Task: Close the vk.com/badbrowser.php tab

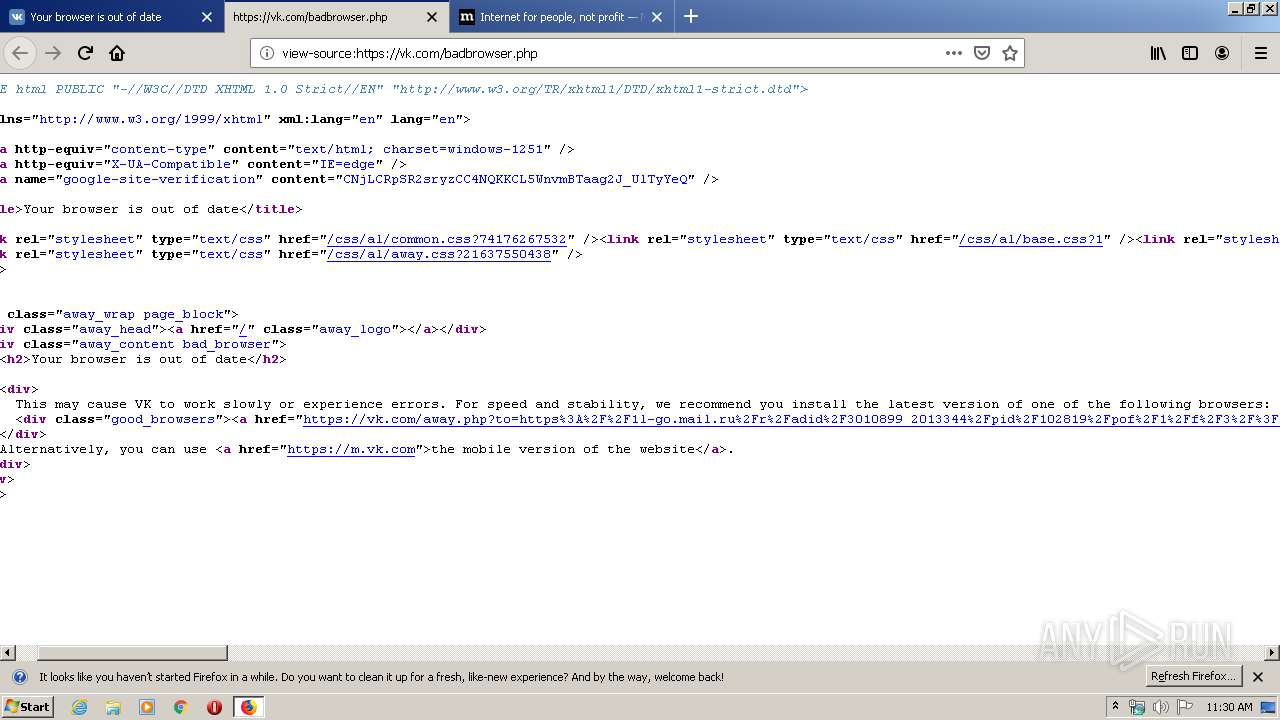Action: [432, 17]
